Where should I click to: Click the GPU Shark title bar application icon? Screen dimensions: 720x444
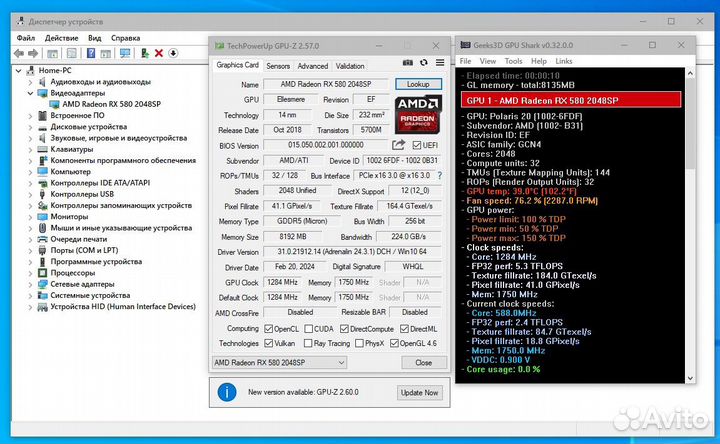466,45
